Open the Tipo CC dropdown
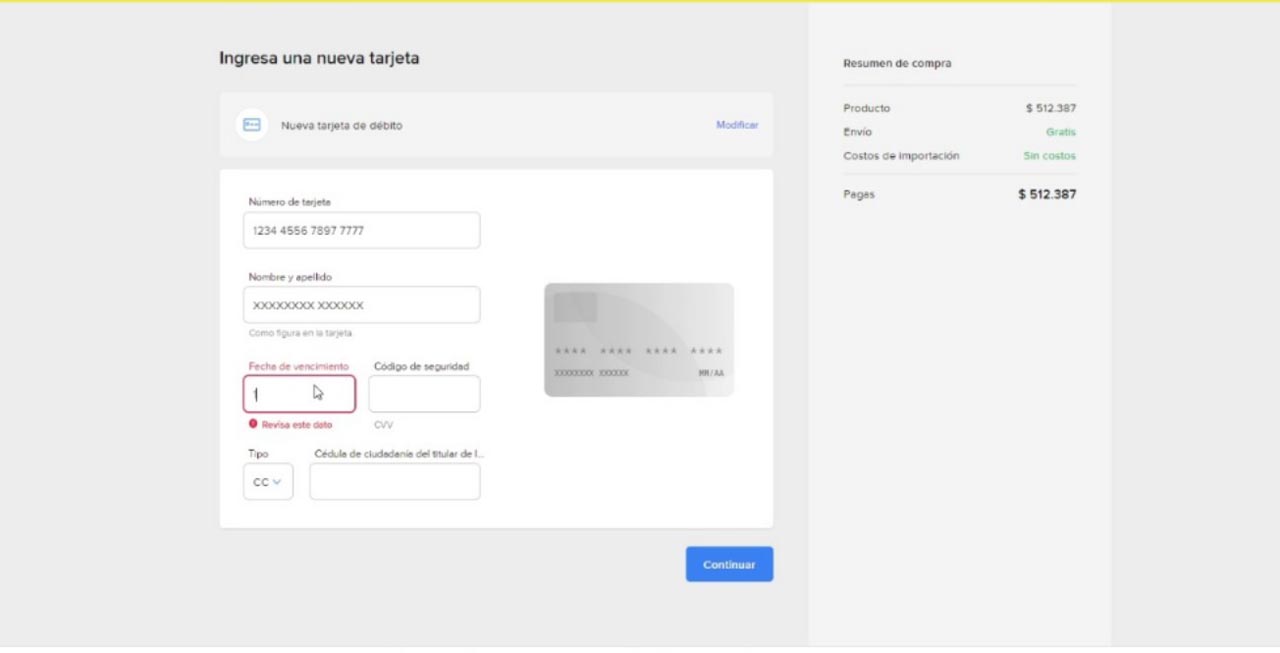 pyautogui.click(x=268, y=482)
